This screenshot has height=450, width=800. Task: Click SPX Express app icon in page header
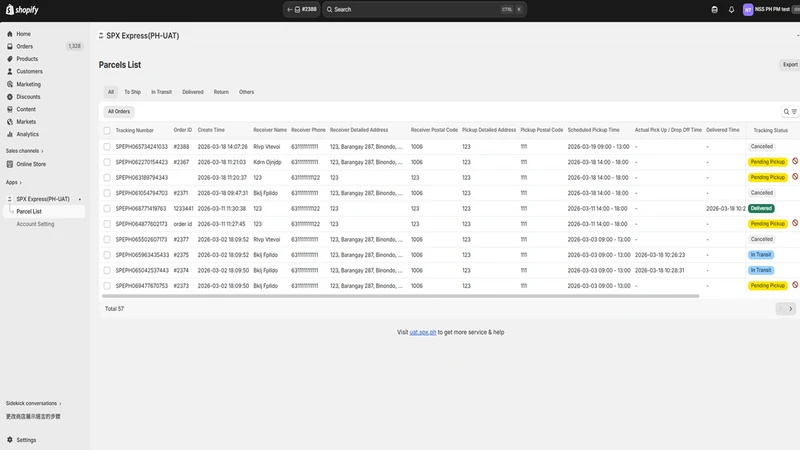point(101,36)
